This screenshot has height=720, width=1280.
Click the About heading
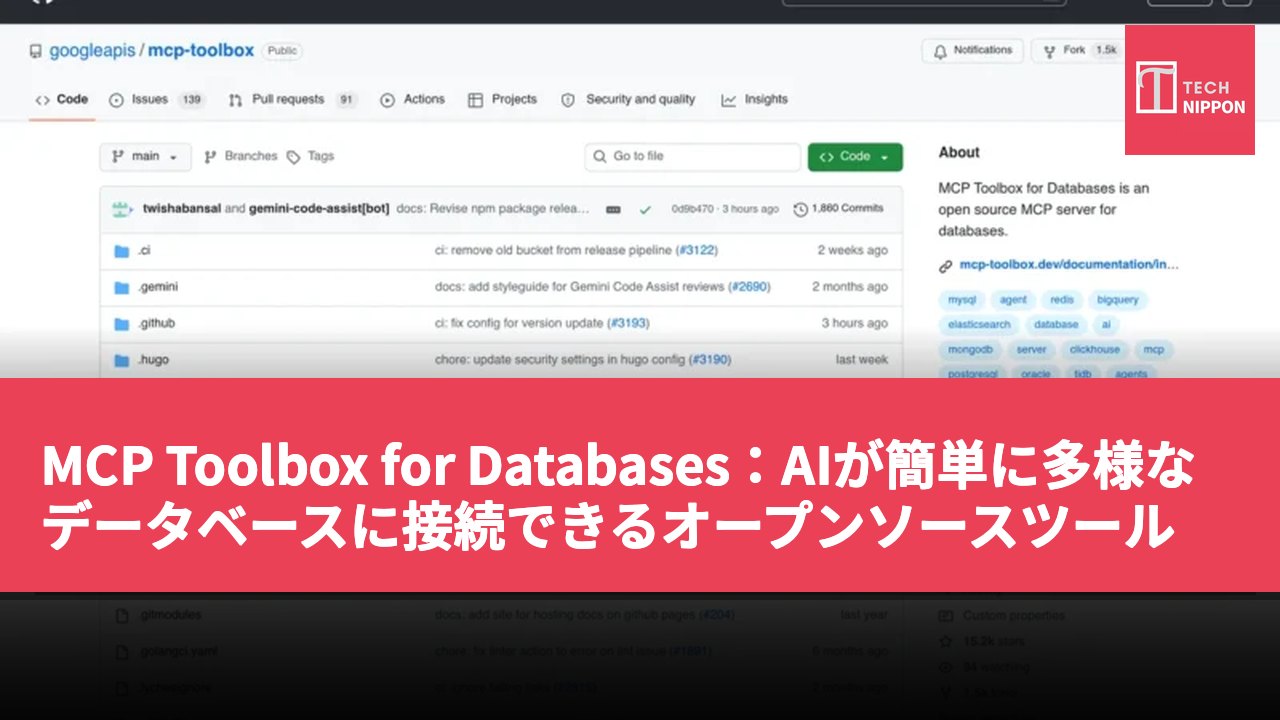pos(959,153)
